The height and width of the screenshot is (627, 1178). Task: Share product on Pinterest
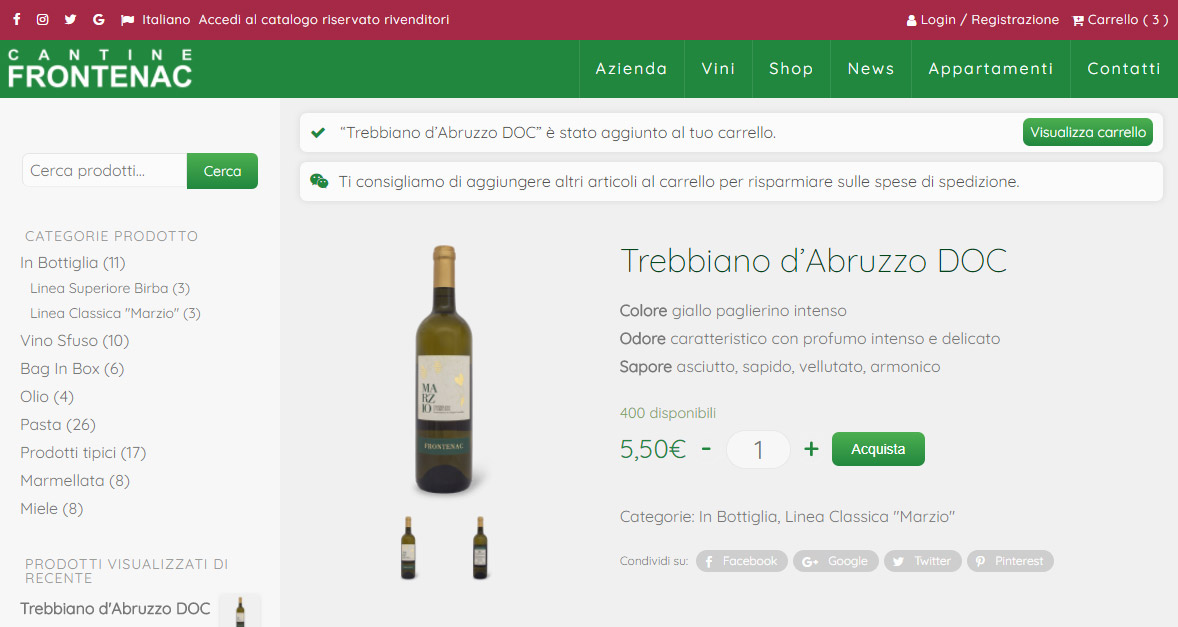[1010, 561]
